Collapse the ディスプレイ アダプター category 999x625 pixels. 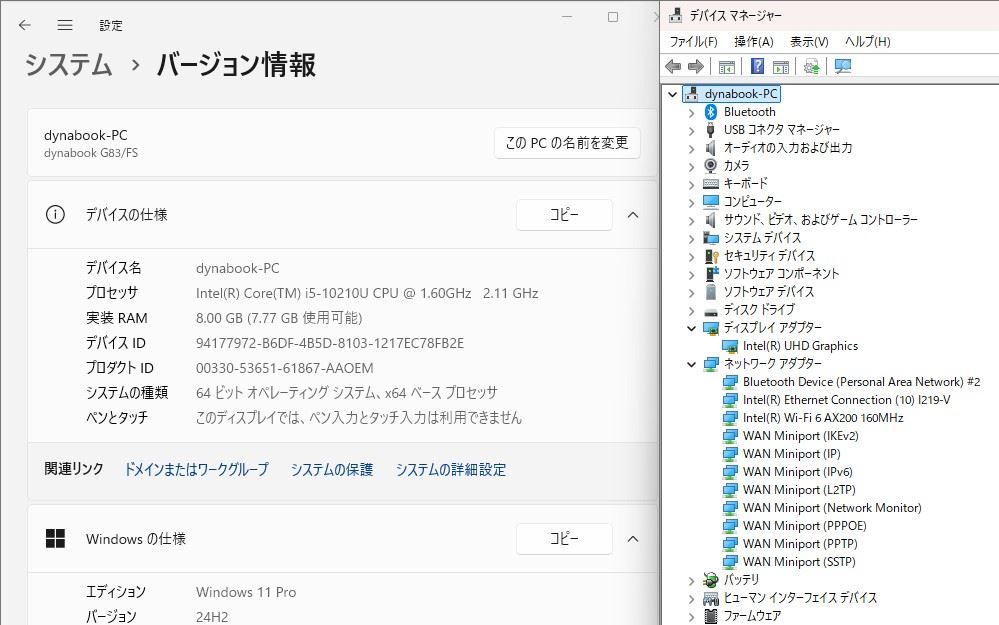pos(692,328)
